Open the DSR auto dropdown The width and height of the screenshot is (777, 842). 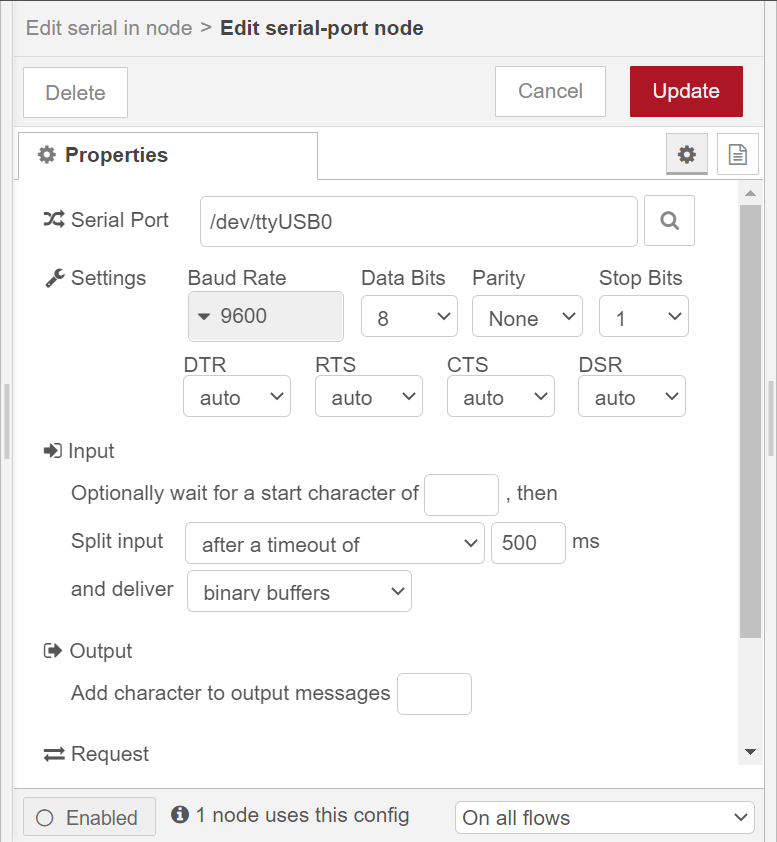point(632,396)
